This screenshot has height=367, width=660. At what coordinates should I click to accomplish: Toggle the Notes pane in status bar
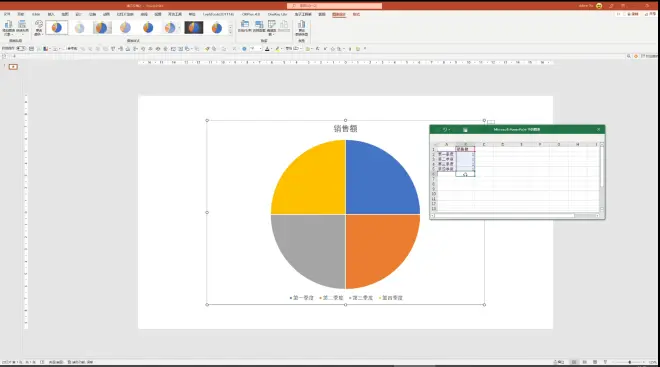click(559, 362)
